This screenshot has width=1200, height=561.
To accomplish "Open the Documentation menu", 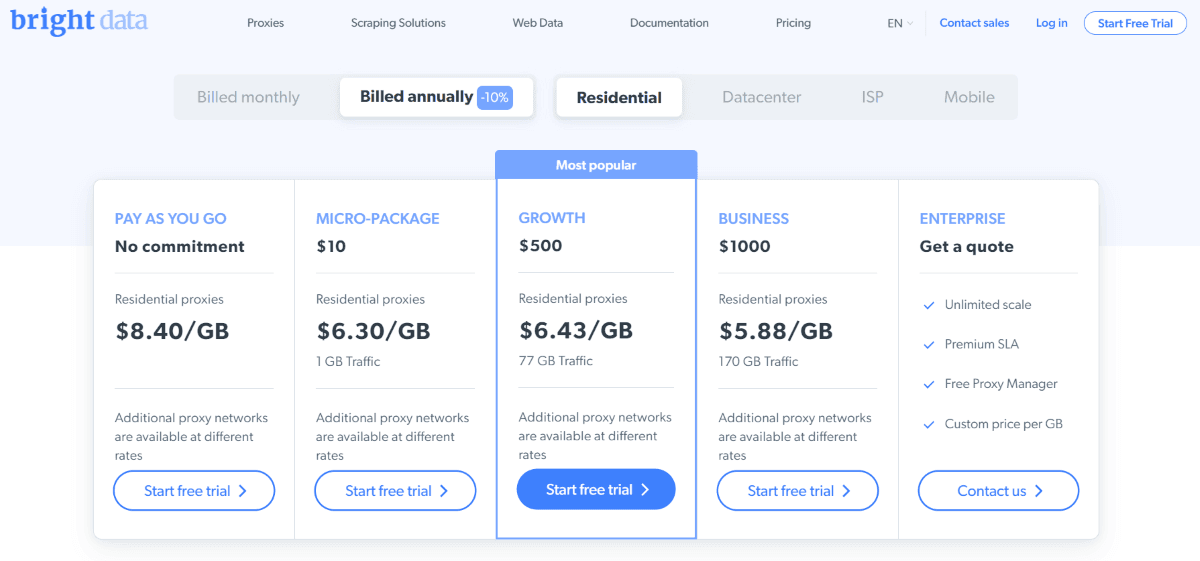I will click(x=669, y=23).
